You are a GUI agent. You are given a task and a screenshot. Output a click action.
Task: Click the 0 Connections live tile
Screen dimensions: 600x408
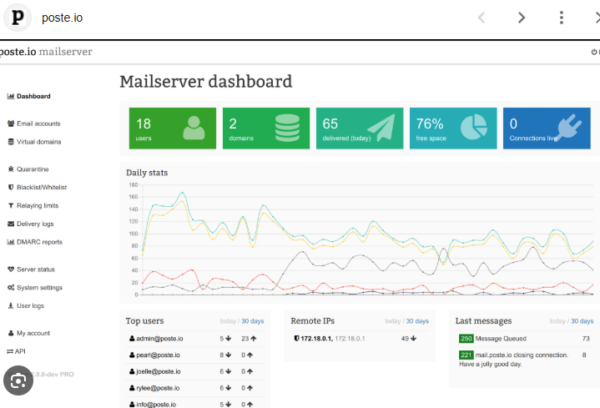(x=547, y=128)
